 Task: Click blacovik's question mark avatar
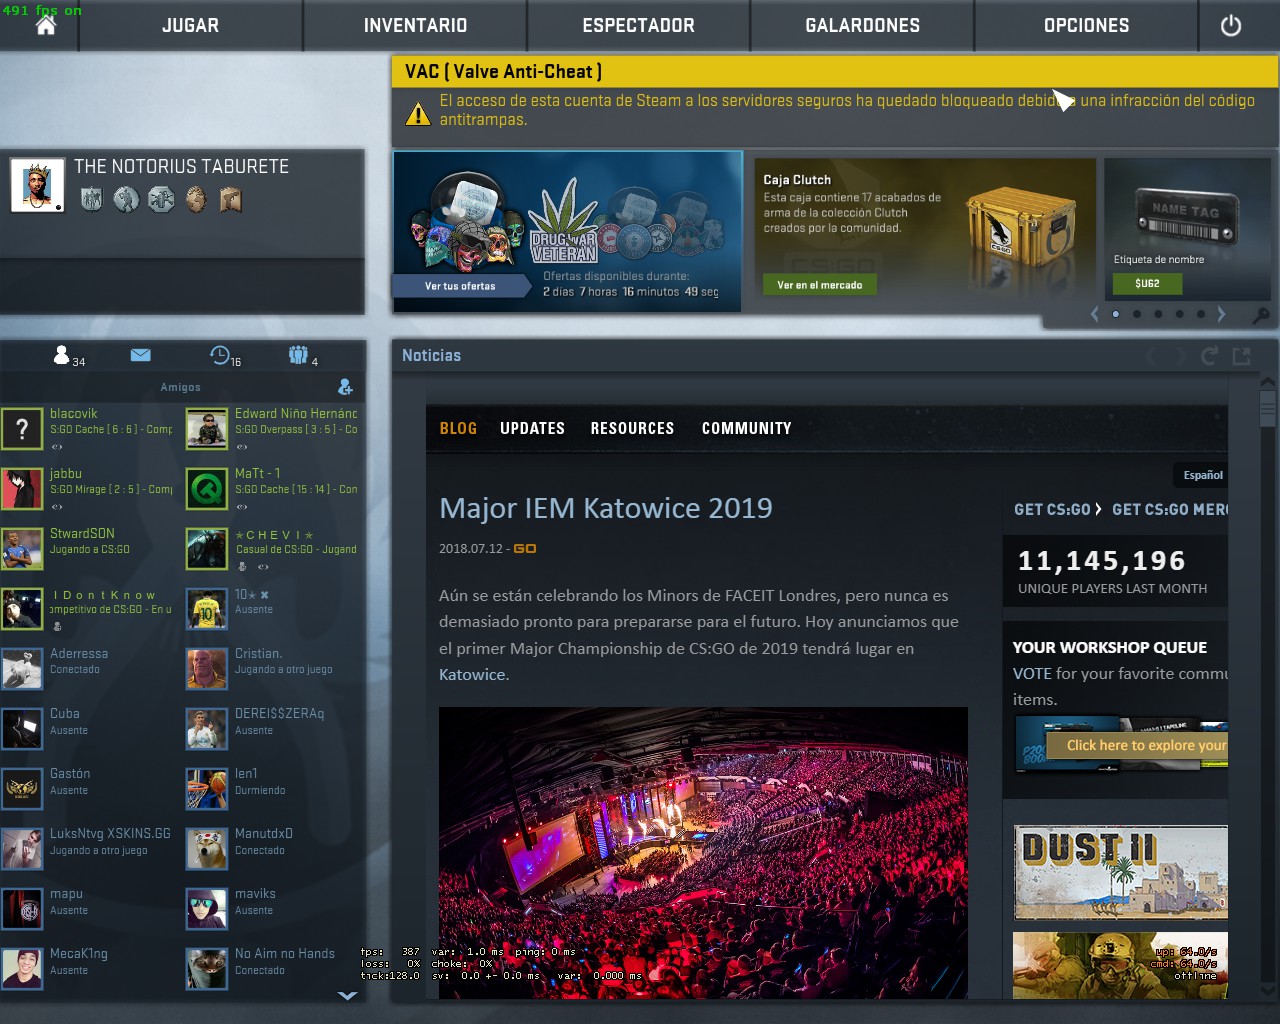[x=22, y=429]
